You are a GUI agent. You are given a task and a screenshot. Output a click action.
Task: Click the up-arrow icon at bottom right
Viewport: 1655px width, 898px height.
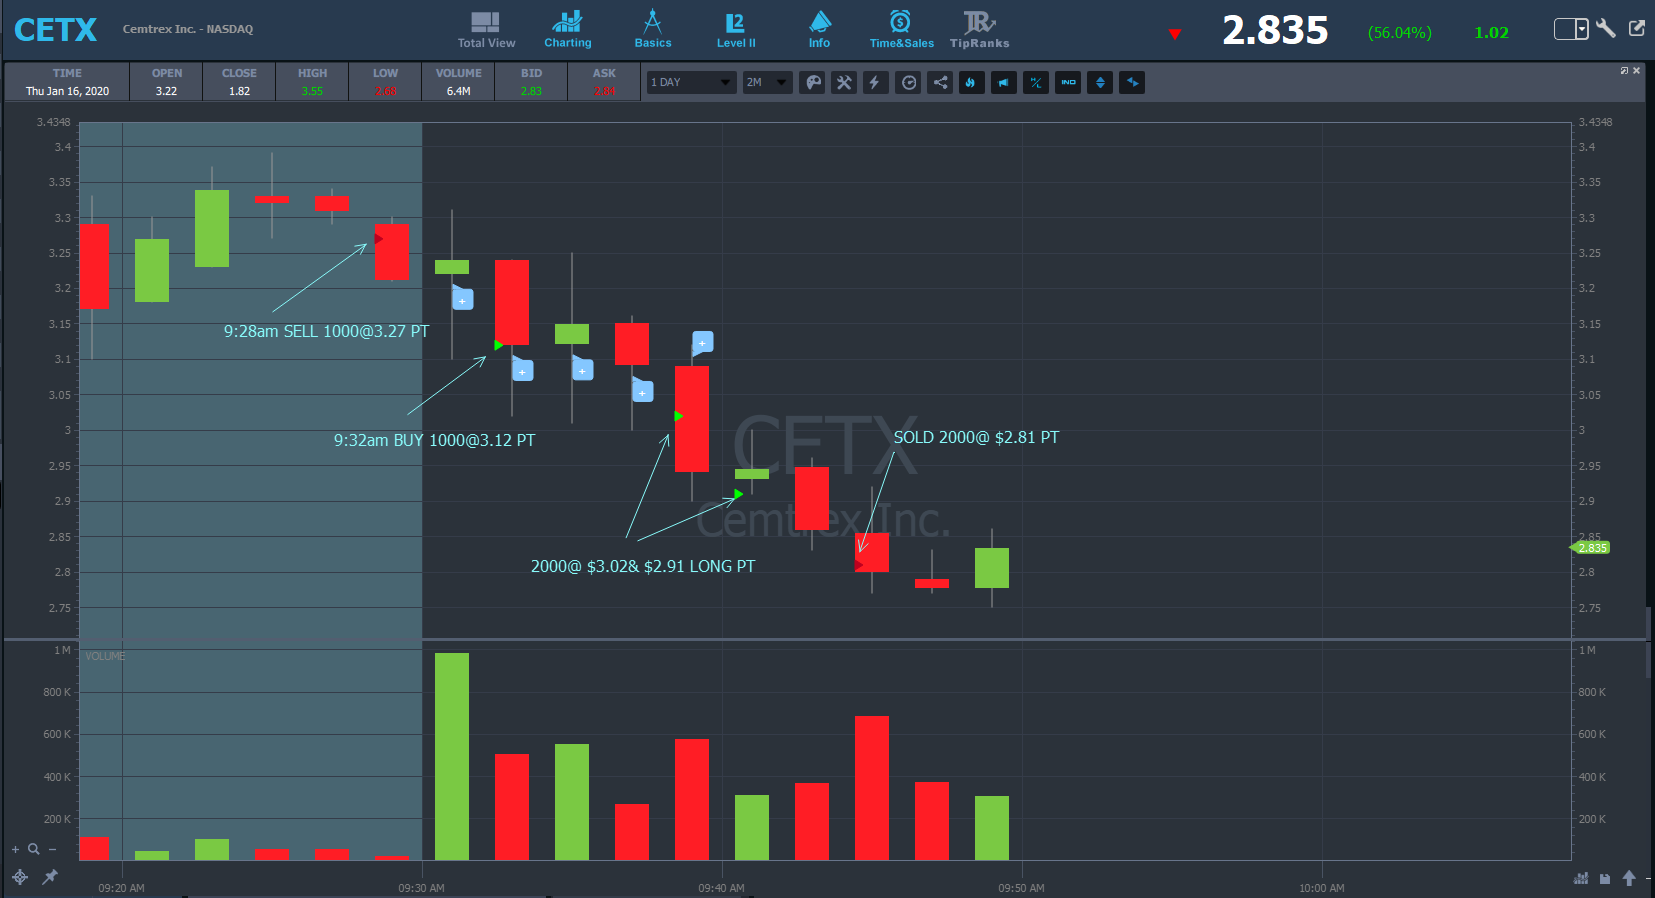[1629, 878]
